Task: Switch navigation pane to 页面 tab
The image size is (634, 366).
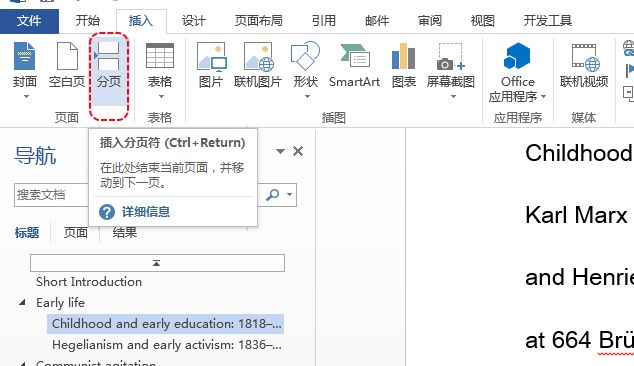Action: 76,233
